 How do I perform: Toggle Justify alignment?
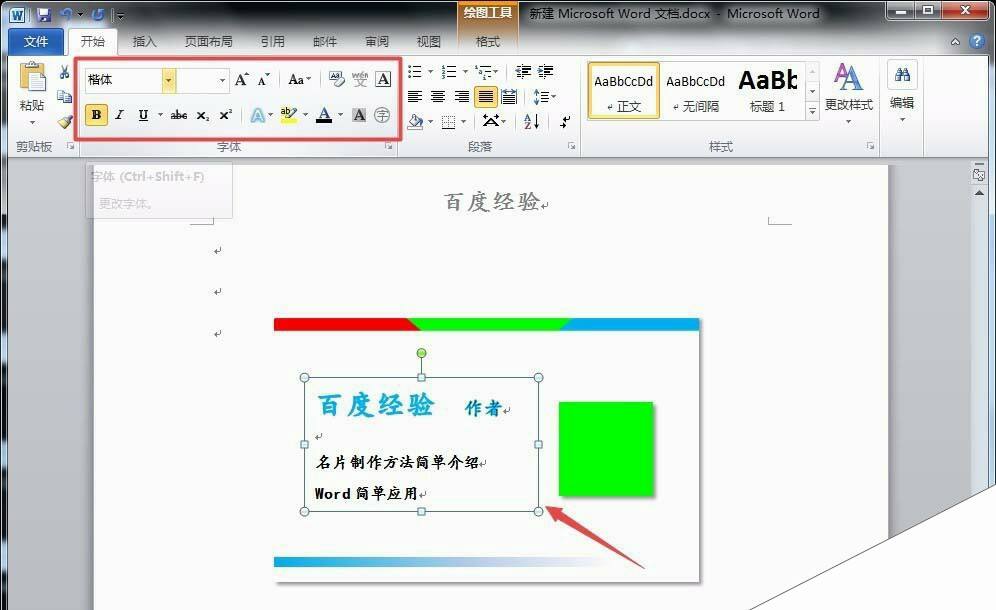coord(485,97)
